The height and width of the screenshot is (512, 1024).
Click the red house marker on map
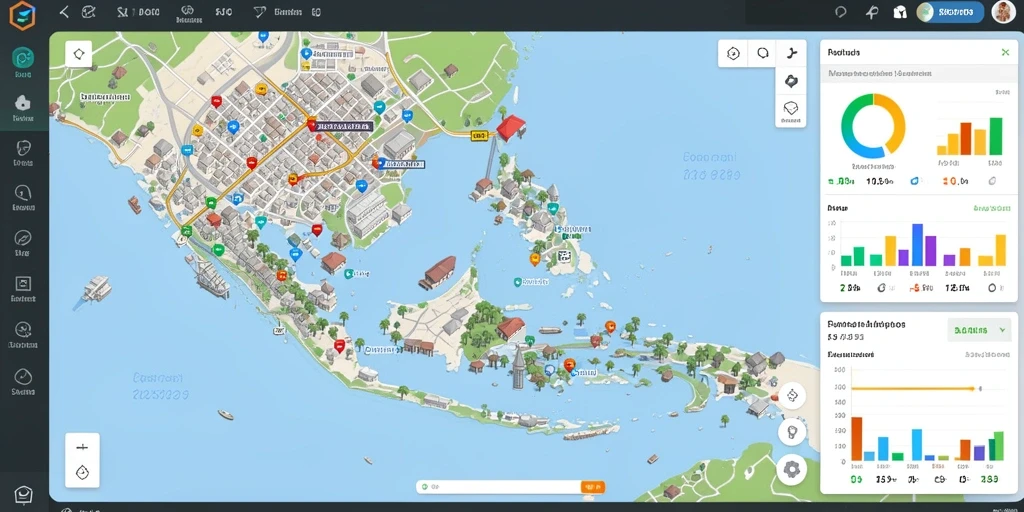[x=511, y=127]
